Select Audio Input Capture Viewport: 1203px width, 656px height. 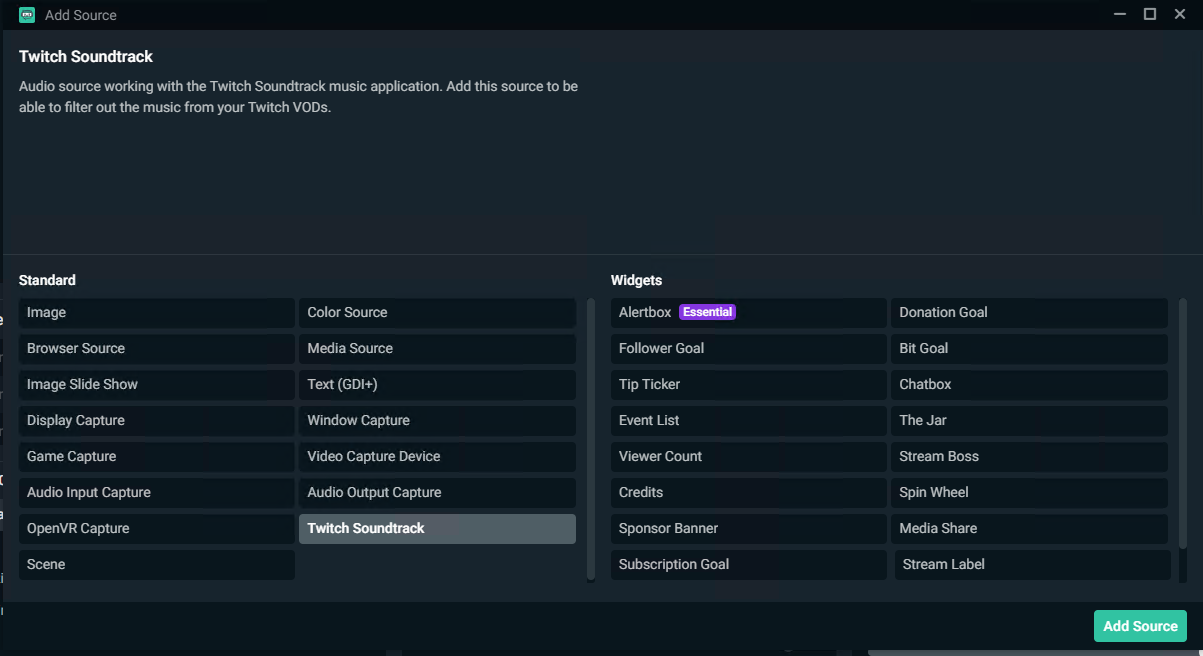(155, 492)
